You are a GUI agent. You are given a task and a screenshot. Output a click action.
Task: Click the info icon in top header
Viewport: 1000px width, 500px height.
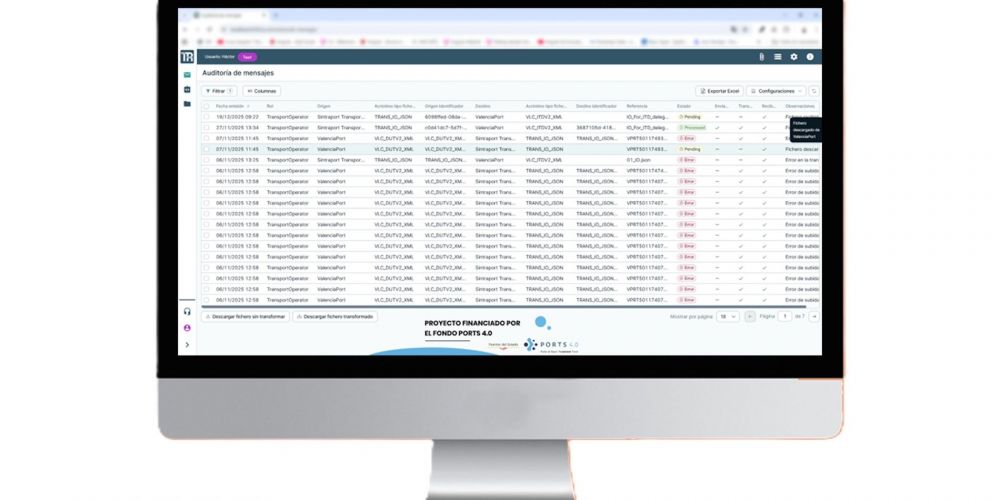[810, 57]
